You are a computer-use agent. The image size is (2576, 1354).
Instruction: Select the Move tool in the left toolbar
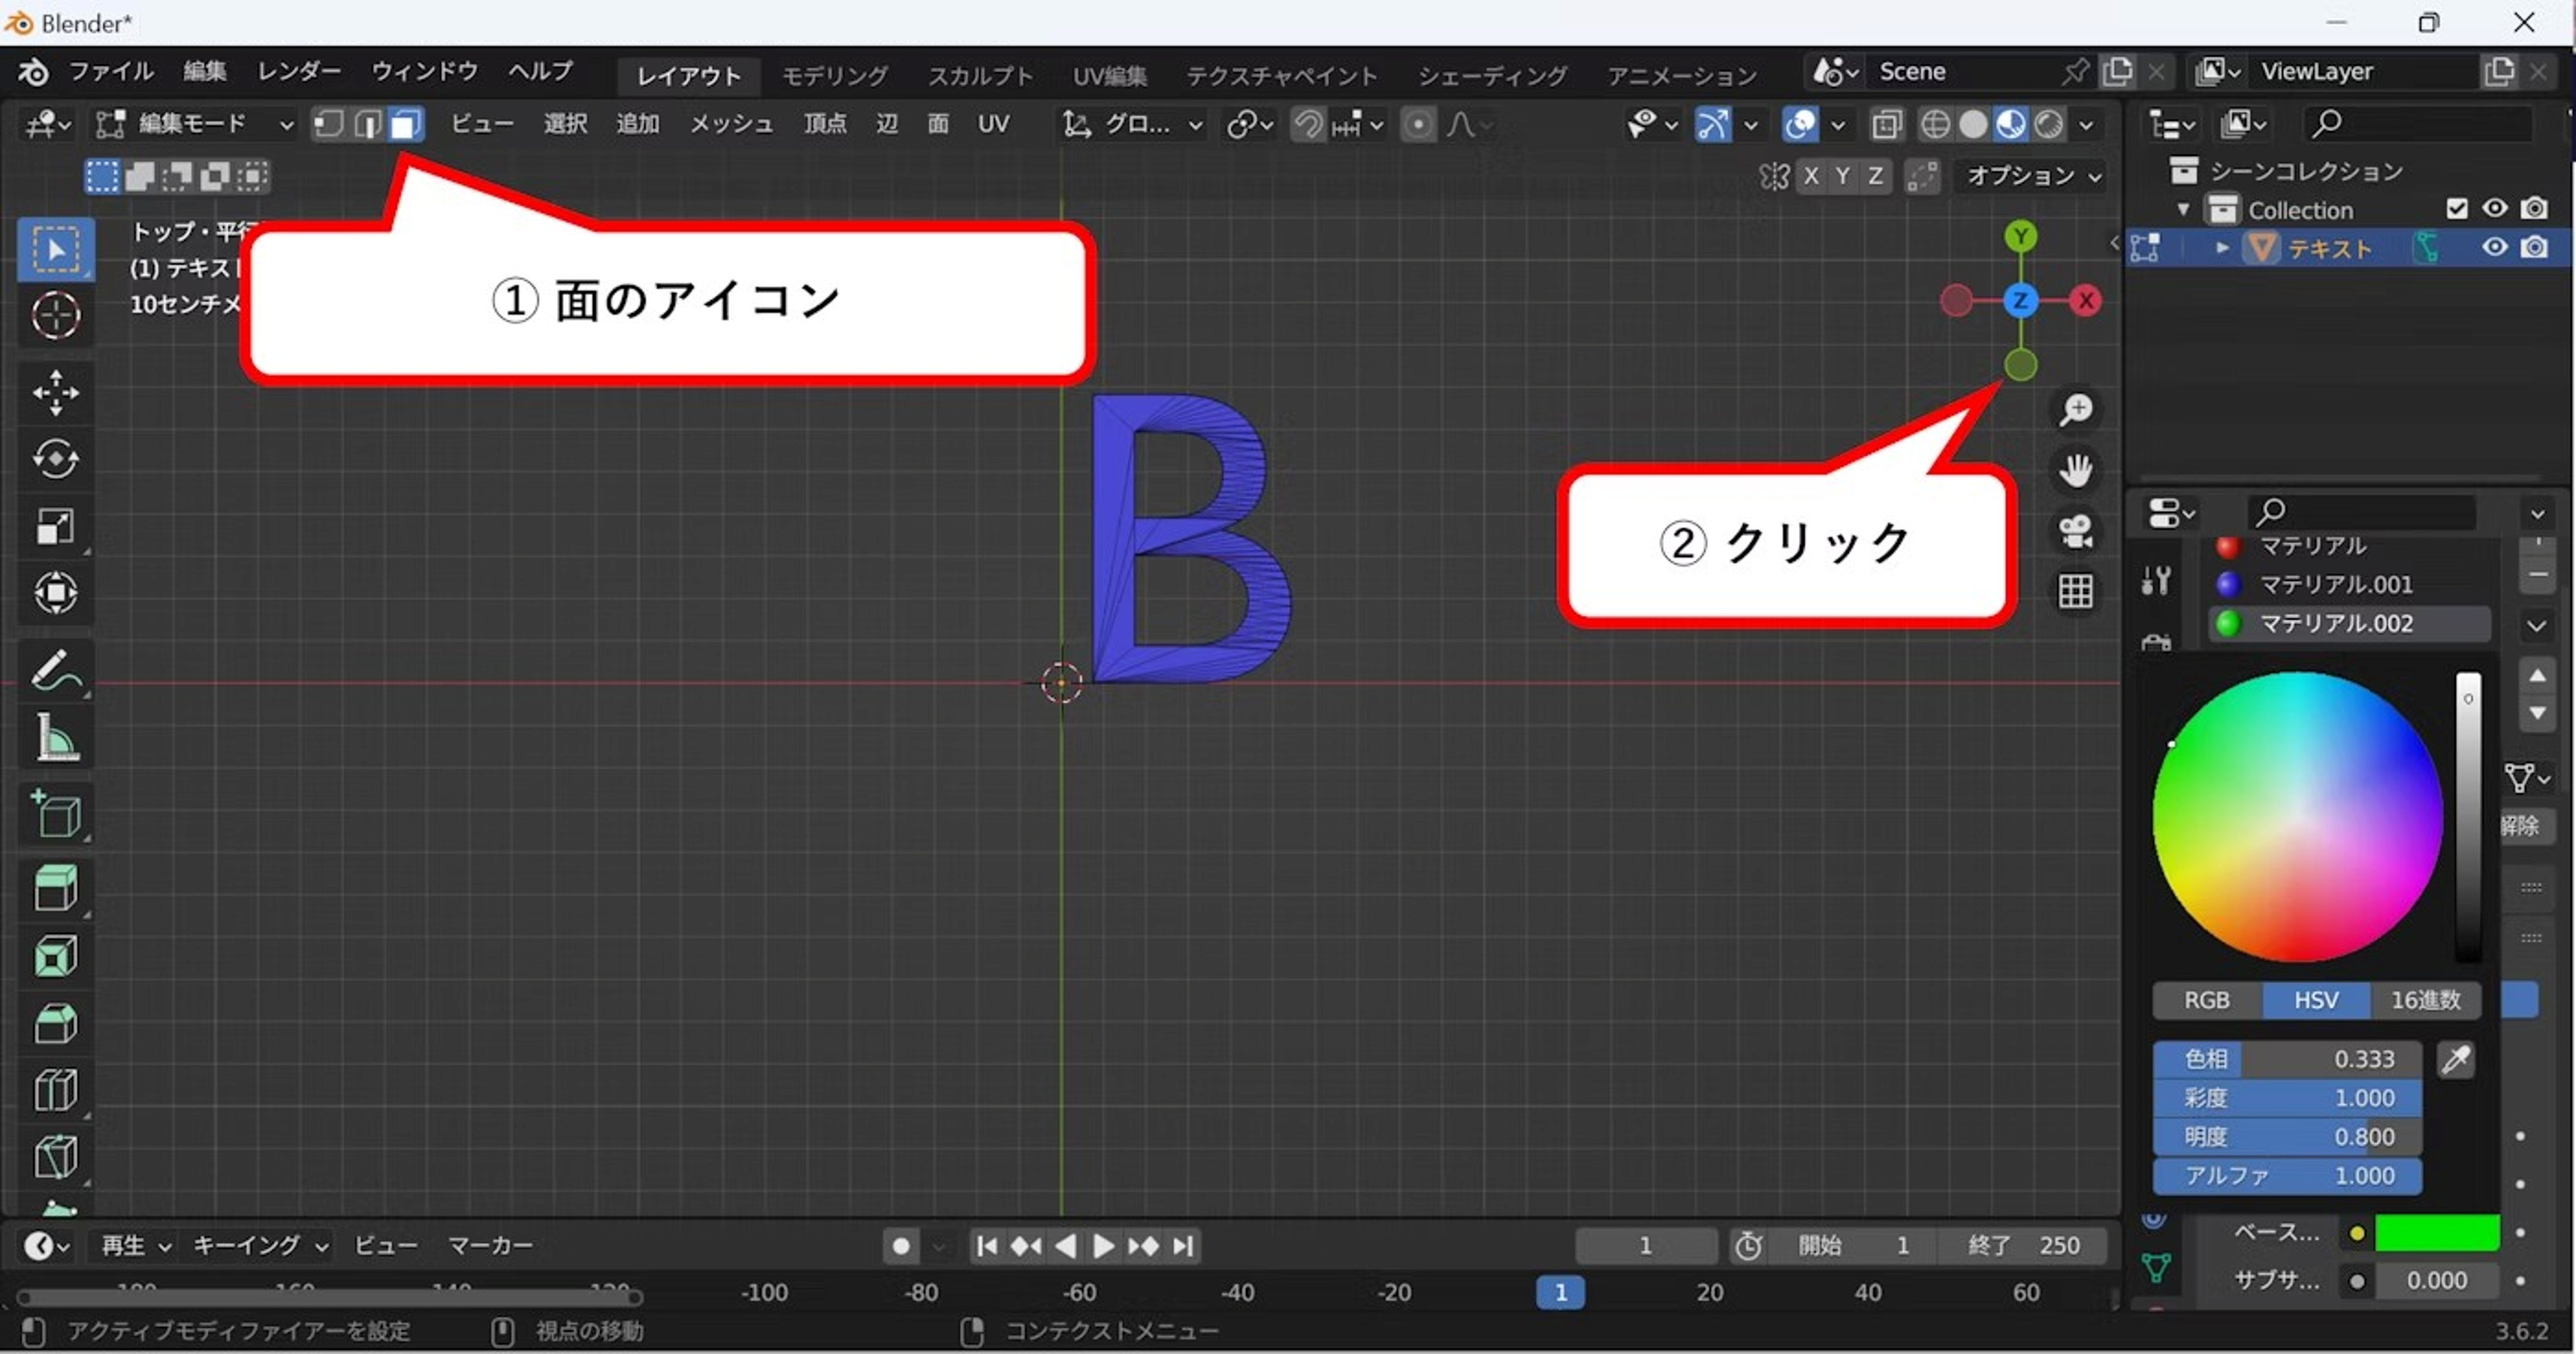click(x=55, y=393)
